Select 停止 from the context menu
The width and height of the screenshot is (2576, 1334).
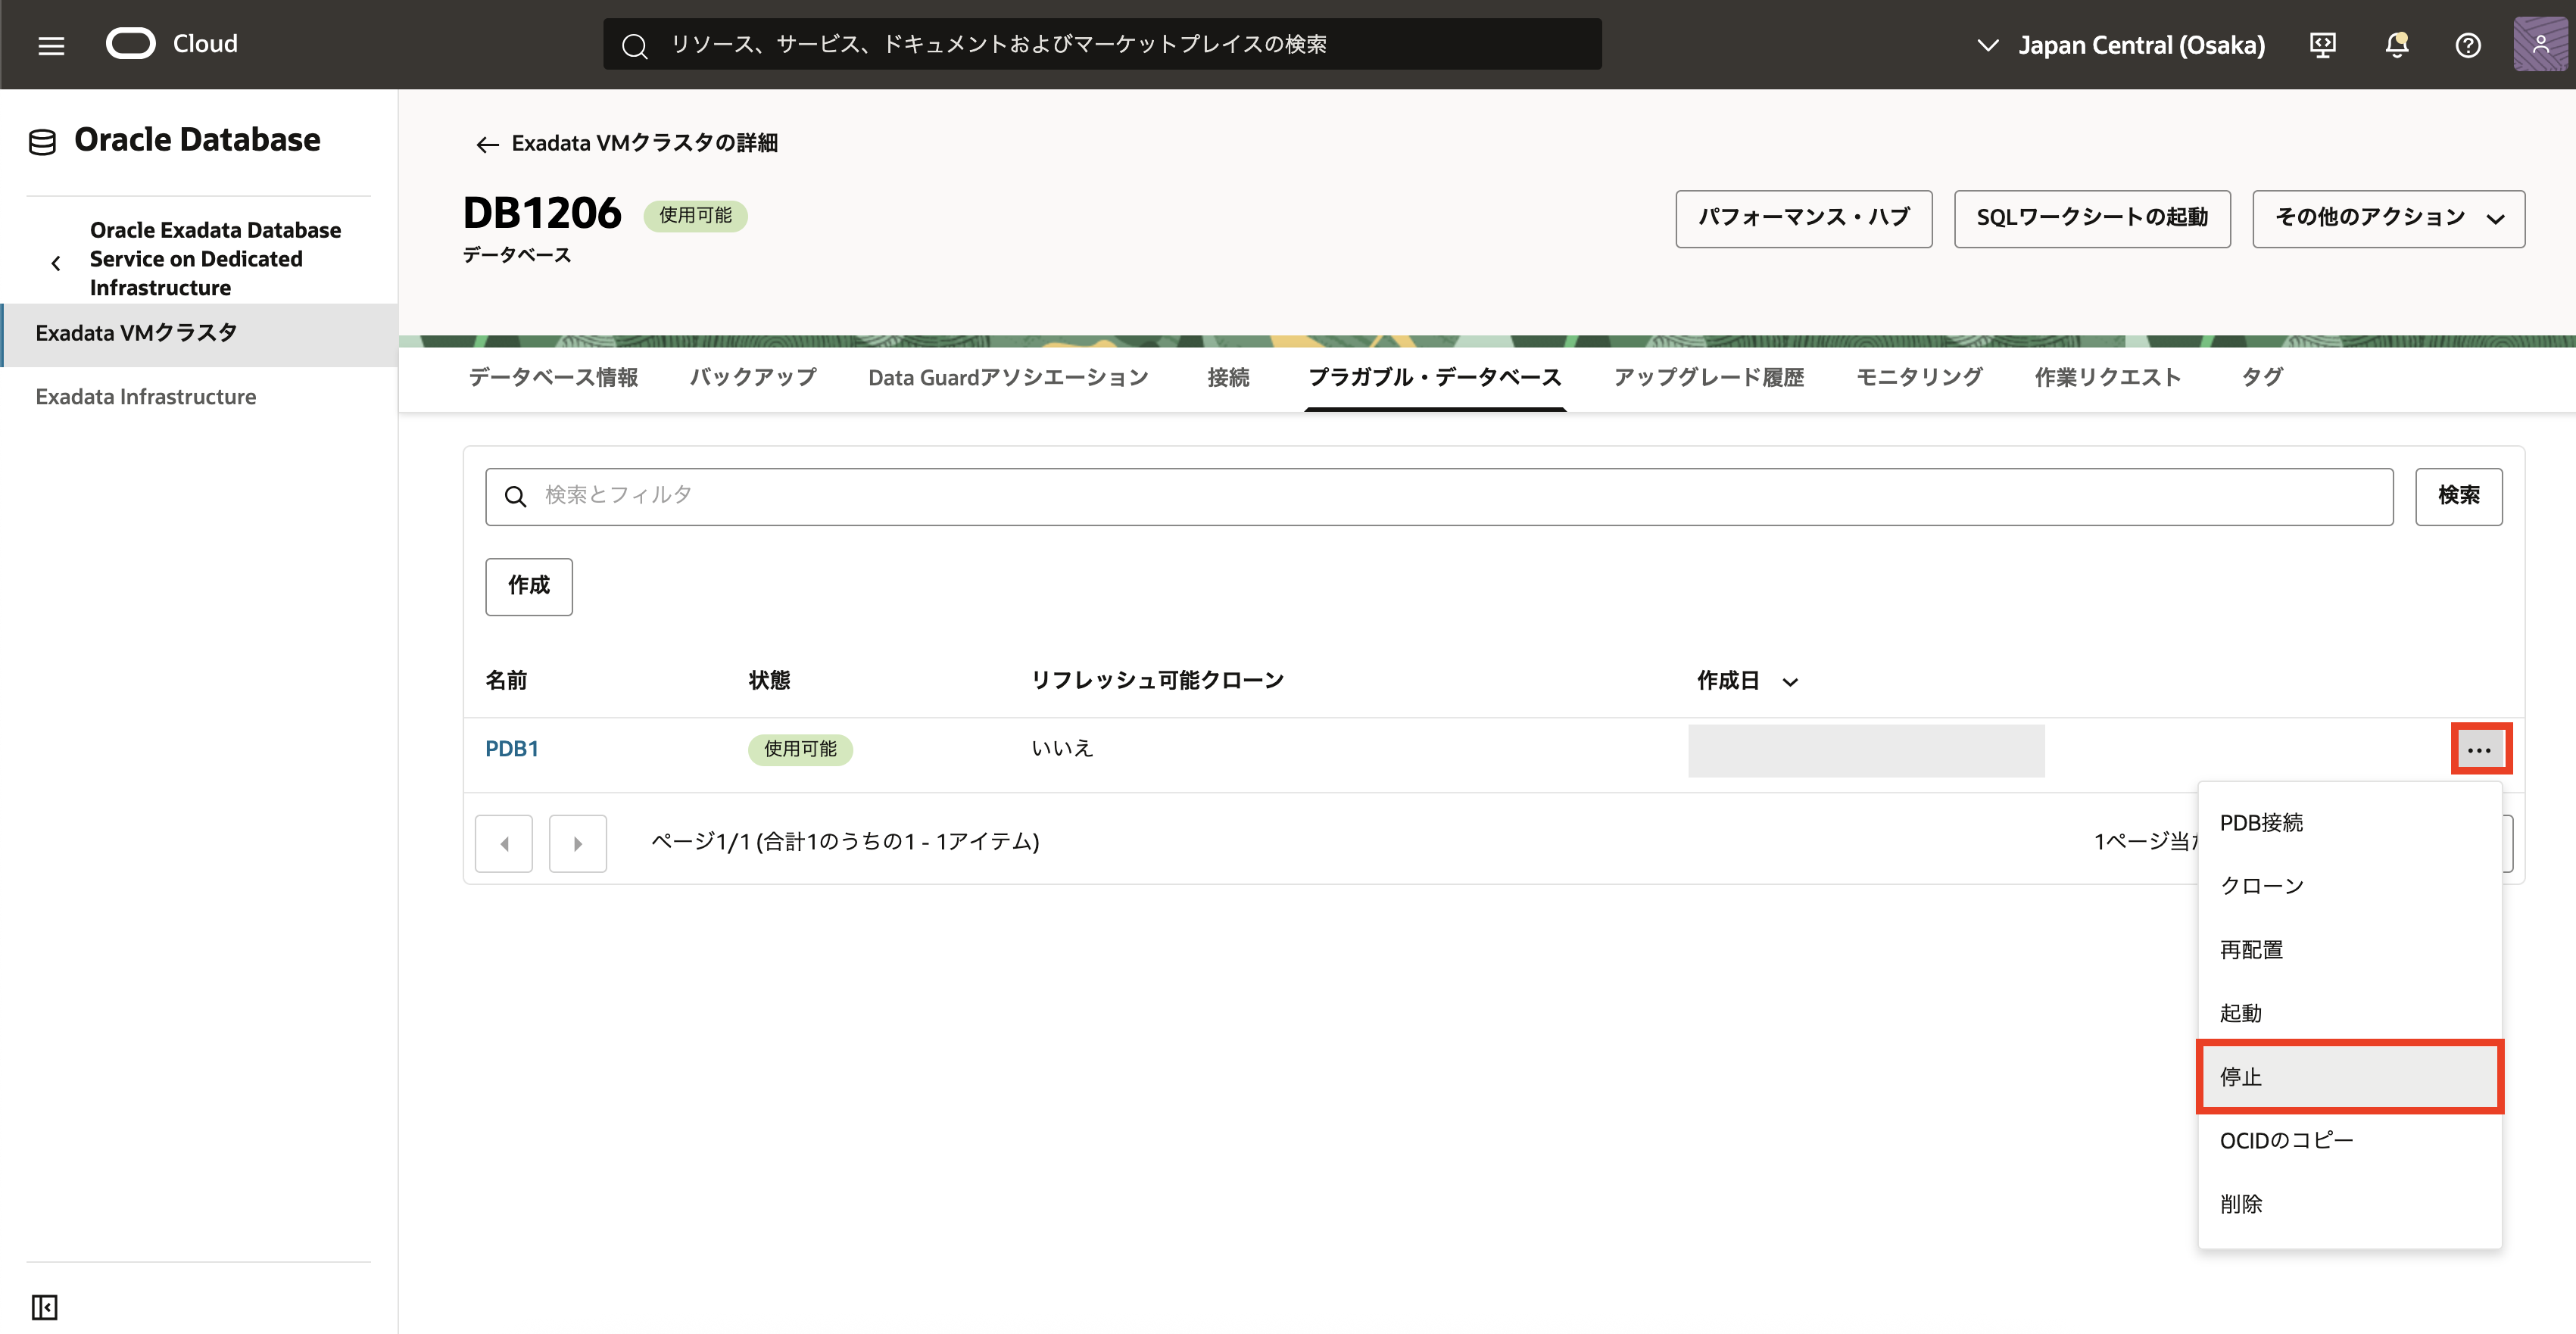[2349, 1077]
